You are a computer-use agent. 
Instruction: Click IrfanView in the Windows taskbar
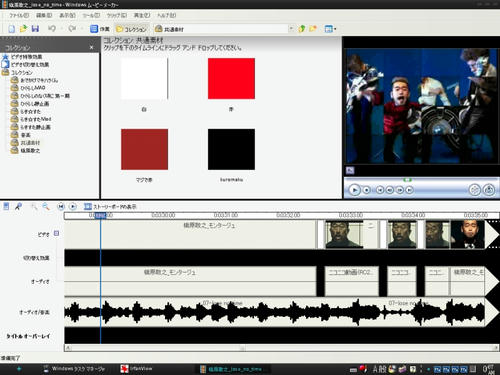[x=137, y=369]
